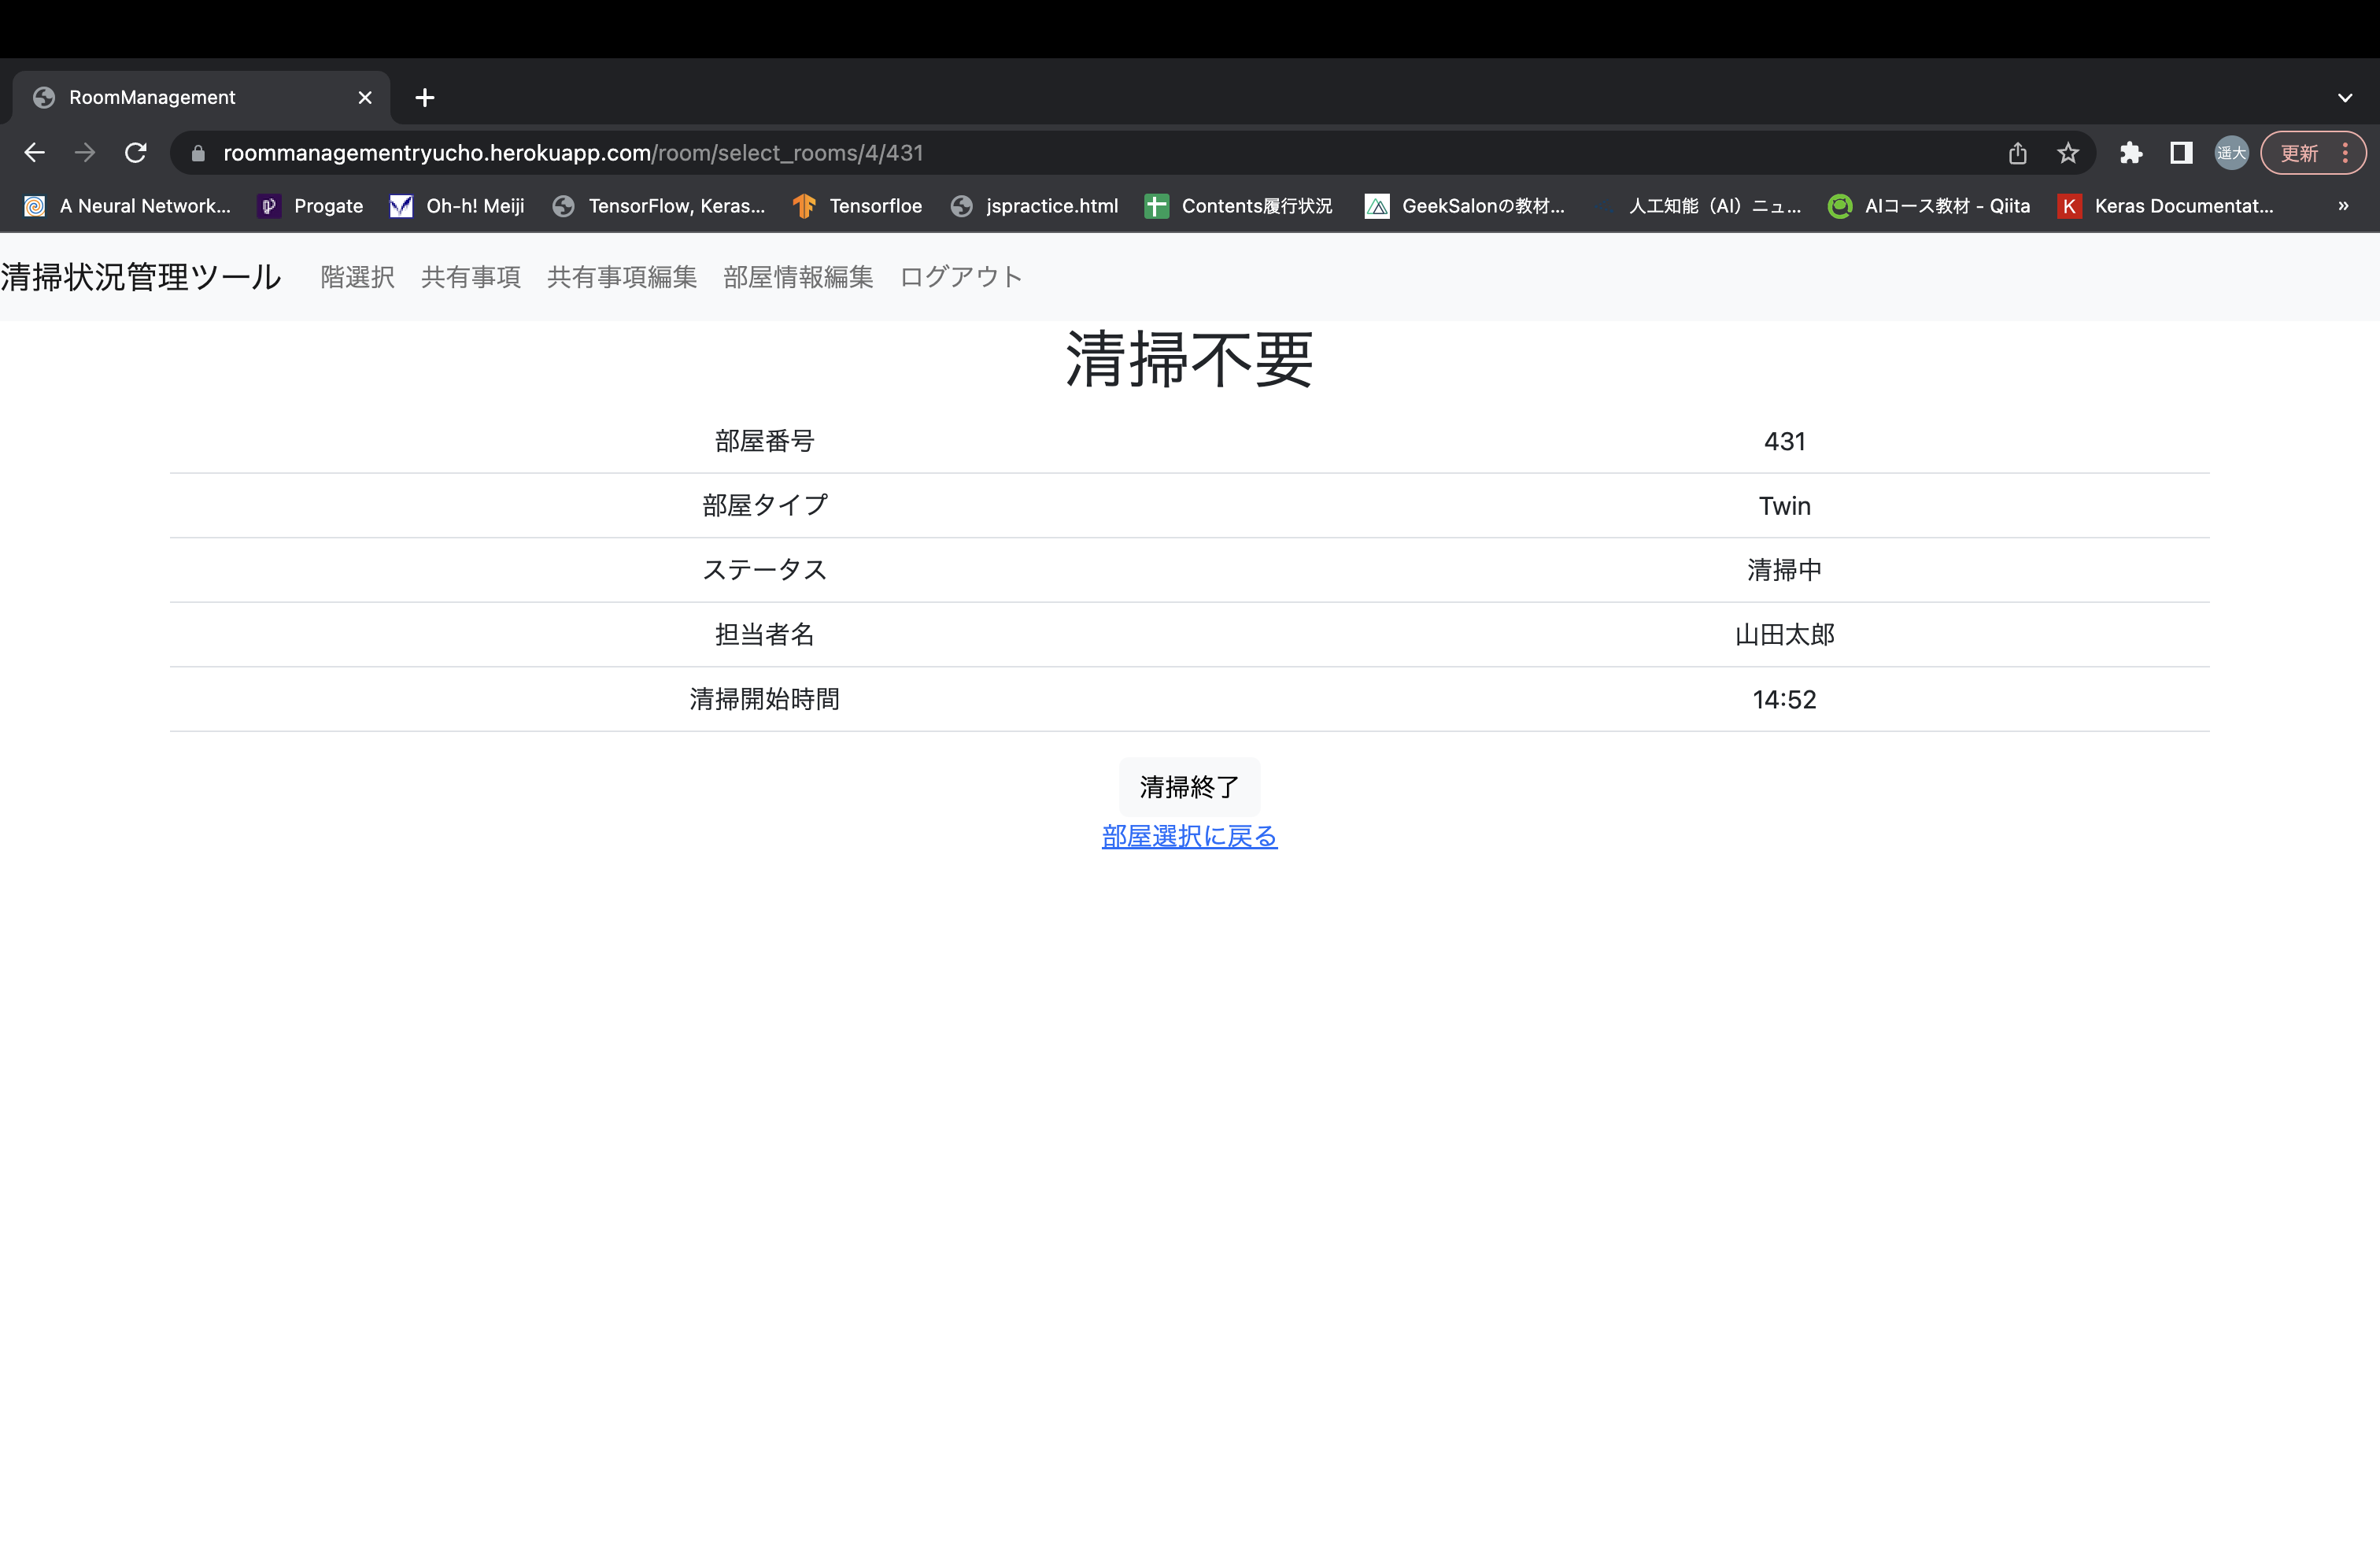This screenshot has height=1546, width=2380.
Task: Click the browser forward arrow
Action: coord(85,153)
